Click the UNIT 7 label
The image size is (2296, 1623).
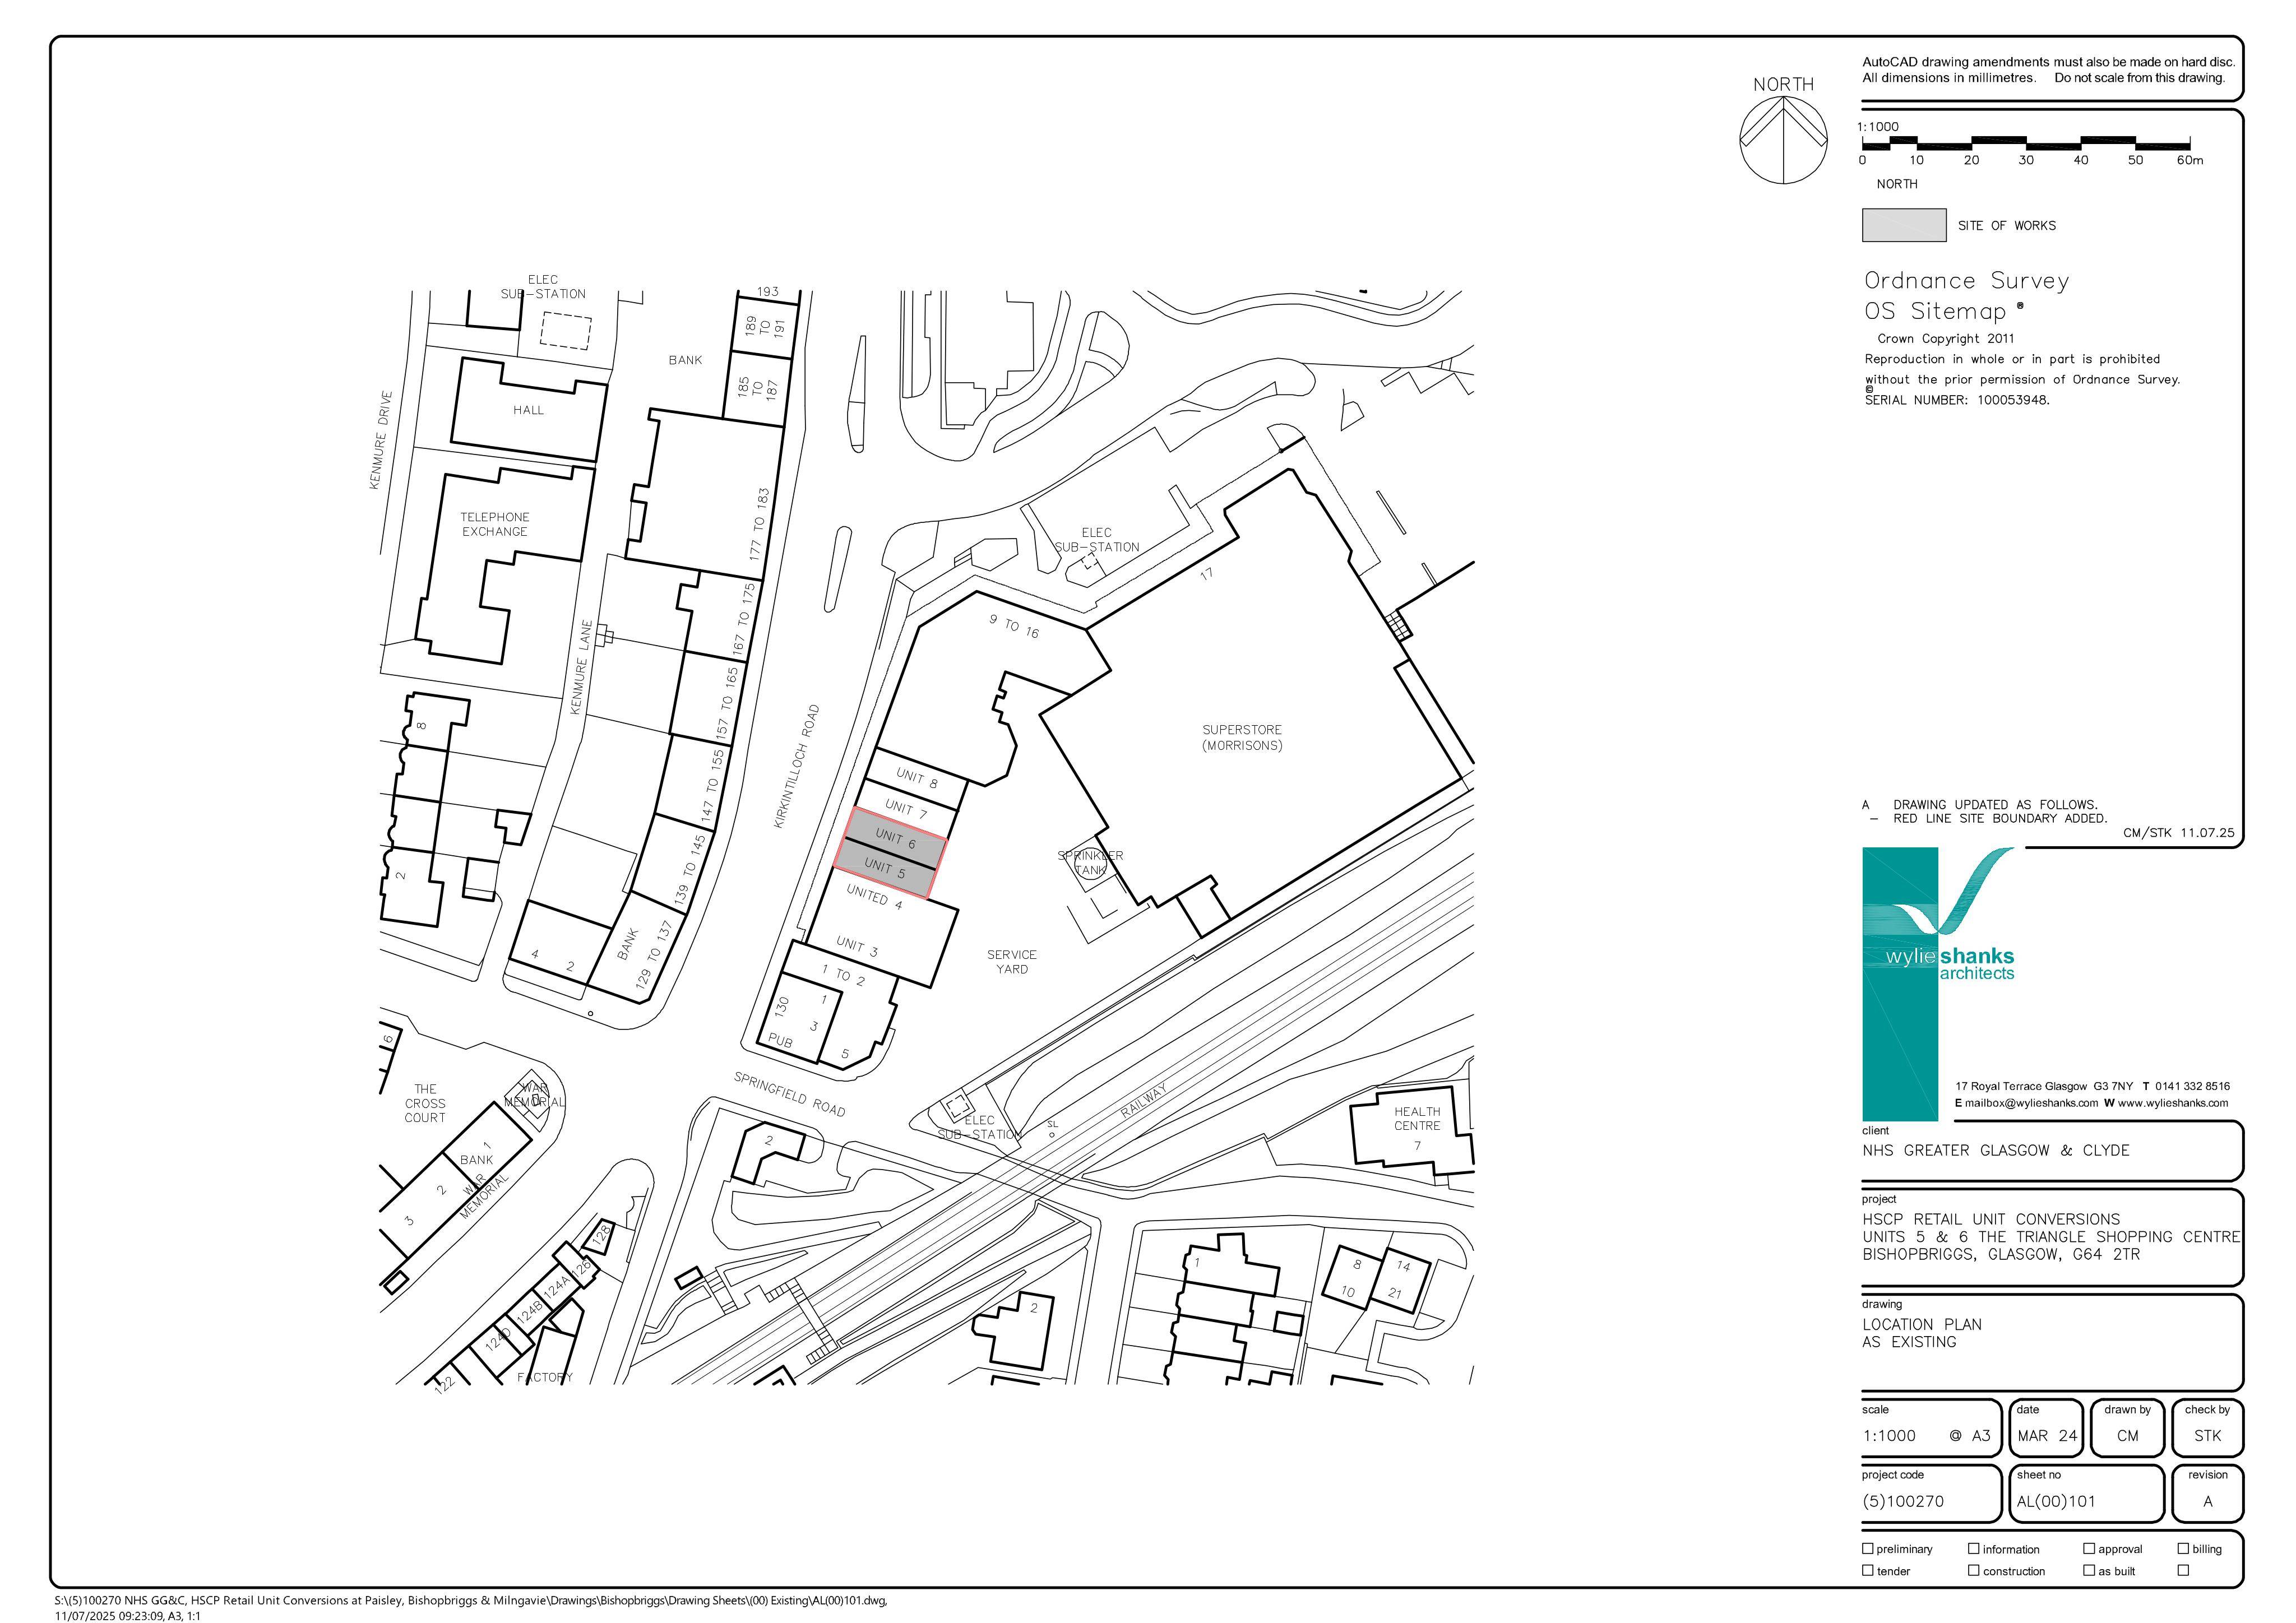pyautogui.click(x=906, y=809)
